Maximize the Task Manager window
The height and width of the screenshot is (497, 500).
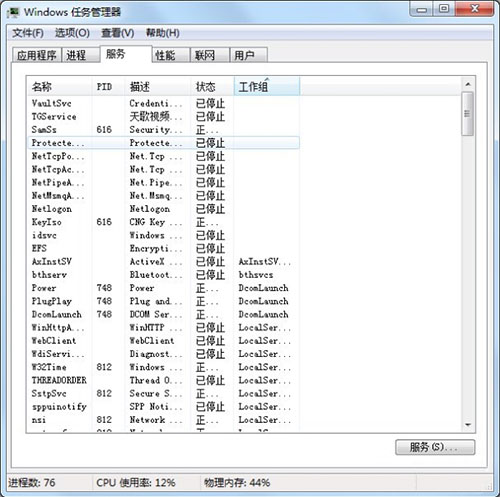[444, 9]
